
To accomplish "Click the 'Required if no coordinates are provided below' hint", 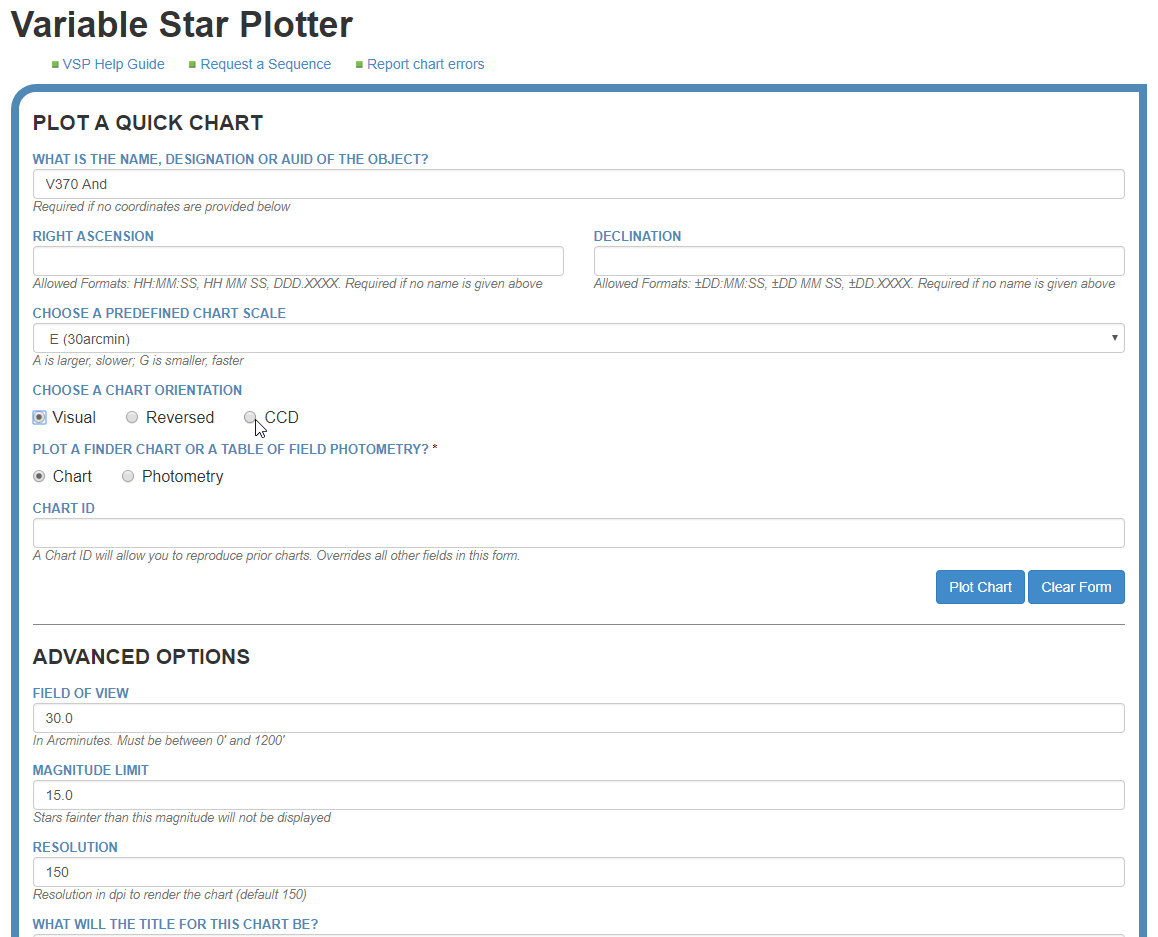I will pos(161,207).
